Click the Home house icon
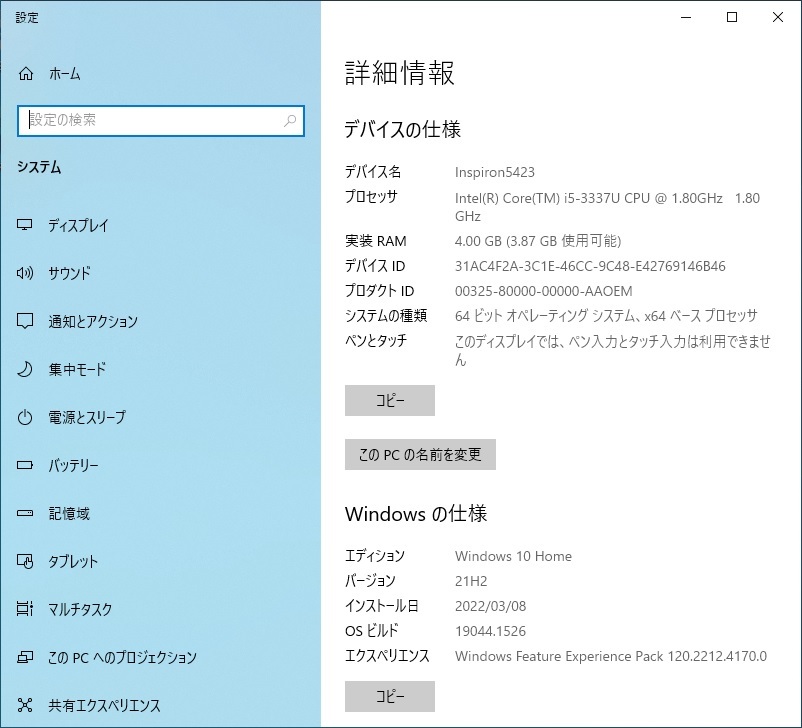The image size is (802, 728). (x=26, y=74)
